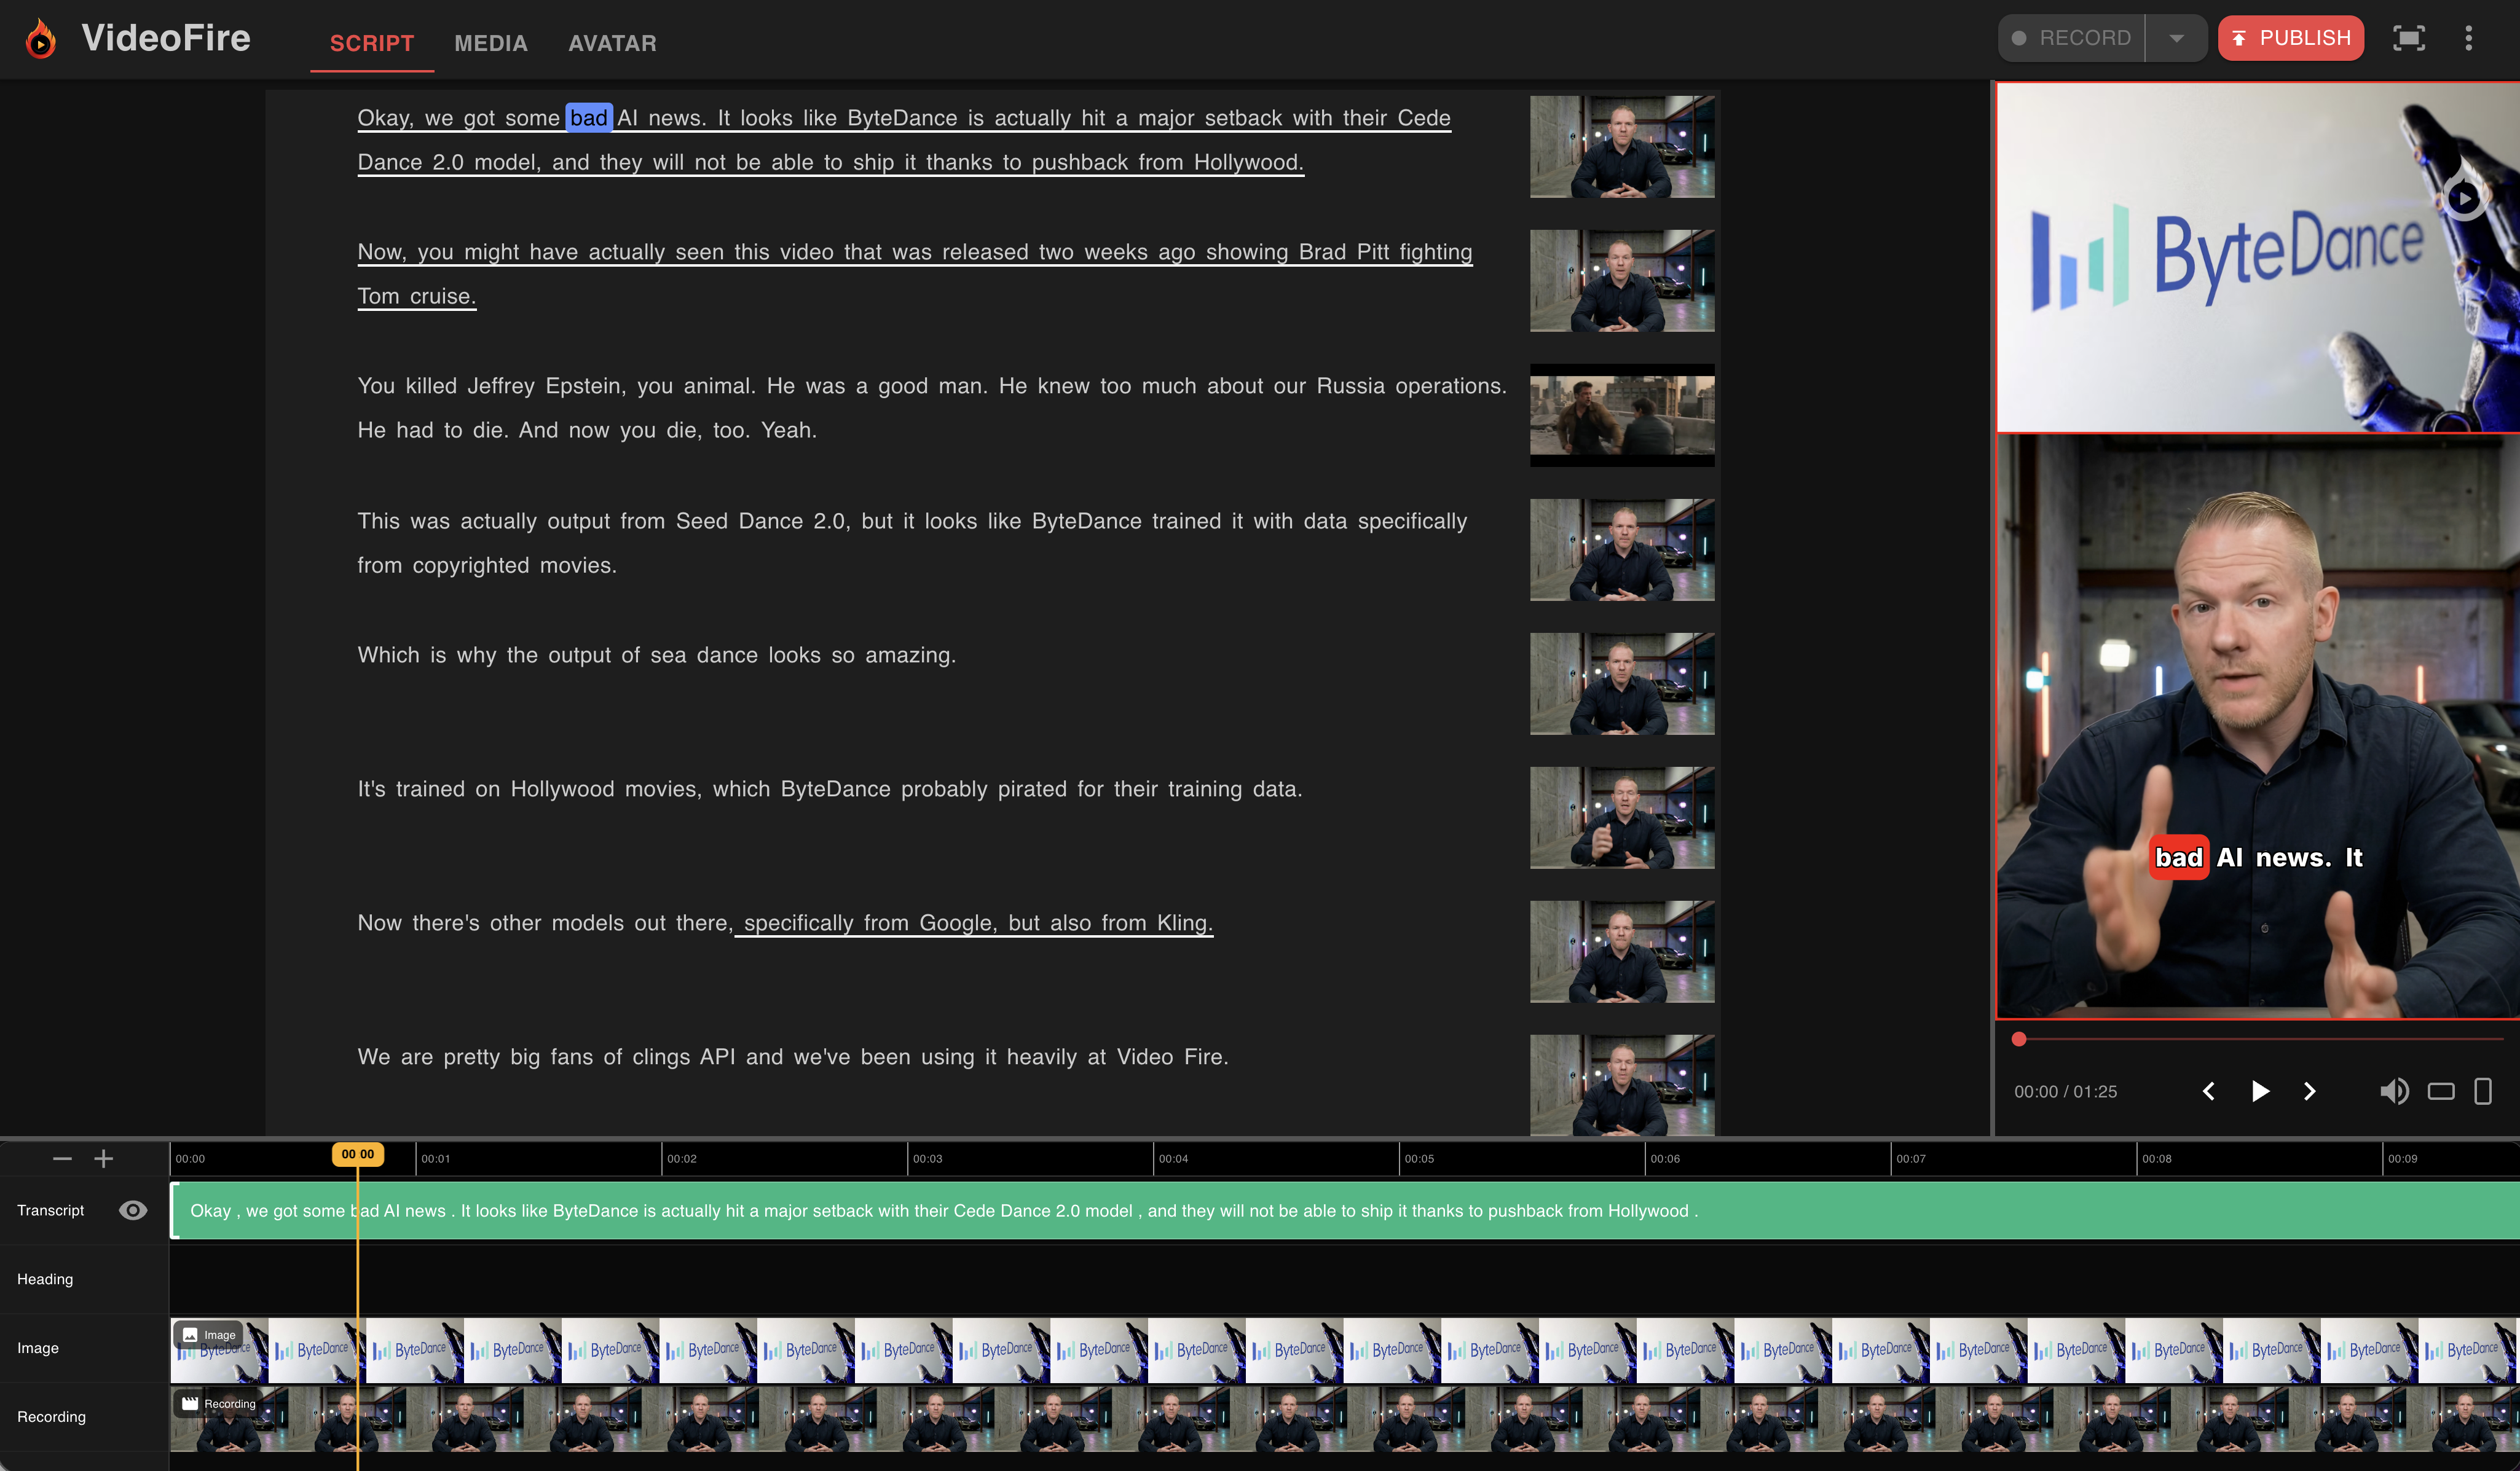Enter fullscreen with the frame icon
2520x1471 pixels.
(2408, 38)
